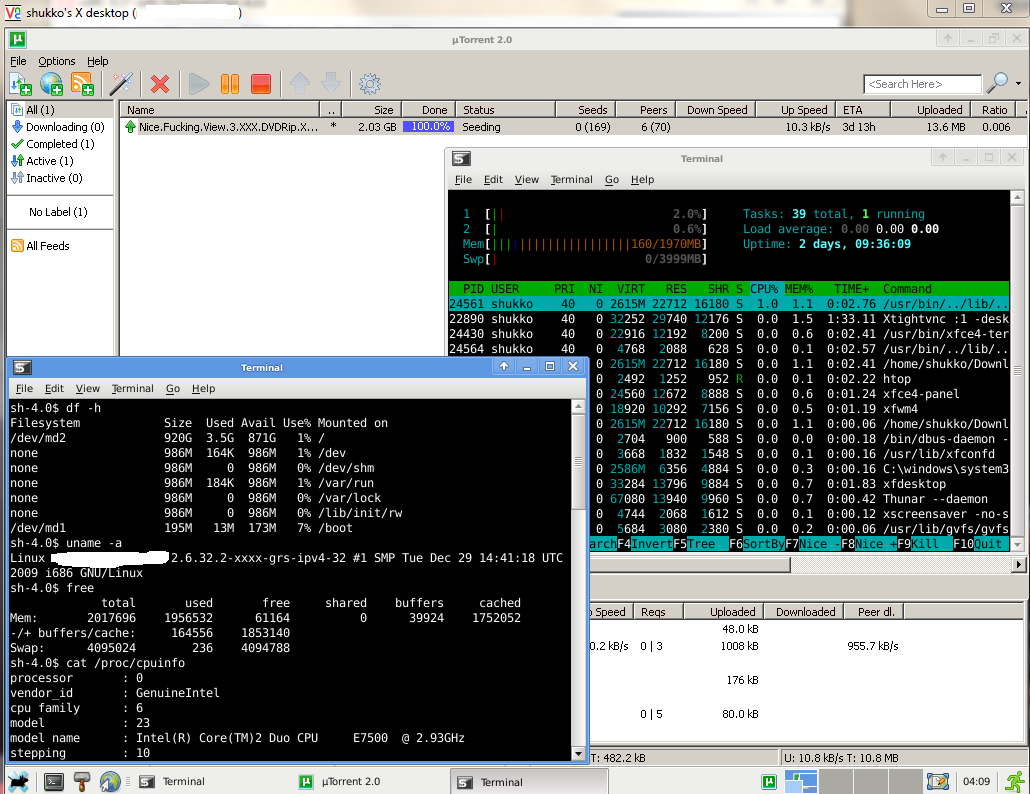1030x794 pixels.
Task: Open File menu in front df Terminal
Action: [24, 388]
